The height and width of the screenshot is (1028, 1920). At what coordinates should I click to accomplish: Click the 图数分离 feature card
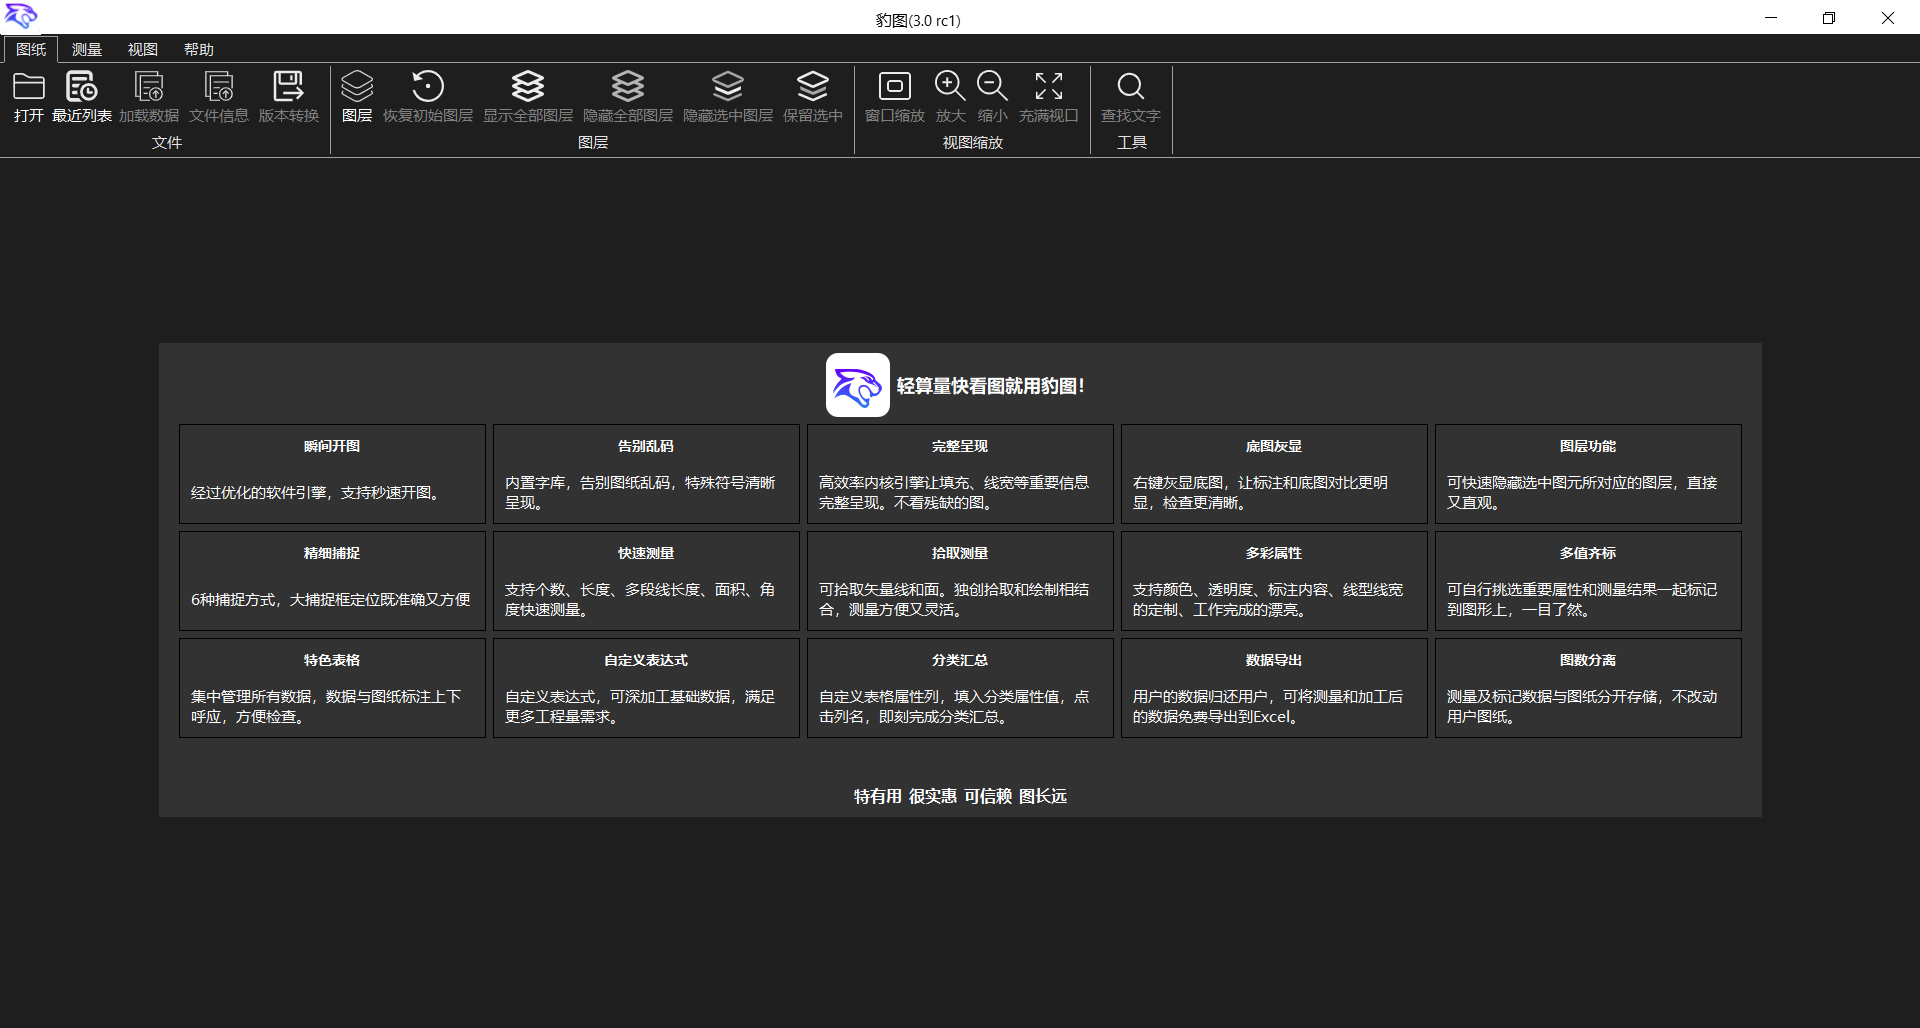click(x=1588, y=688)
